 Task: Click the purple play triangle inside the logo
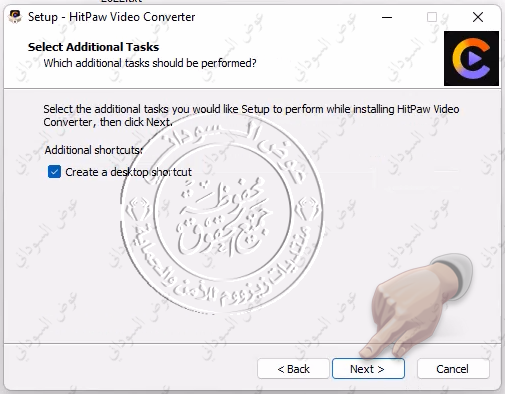475,59
